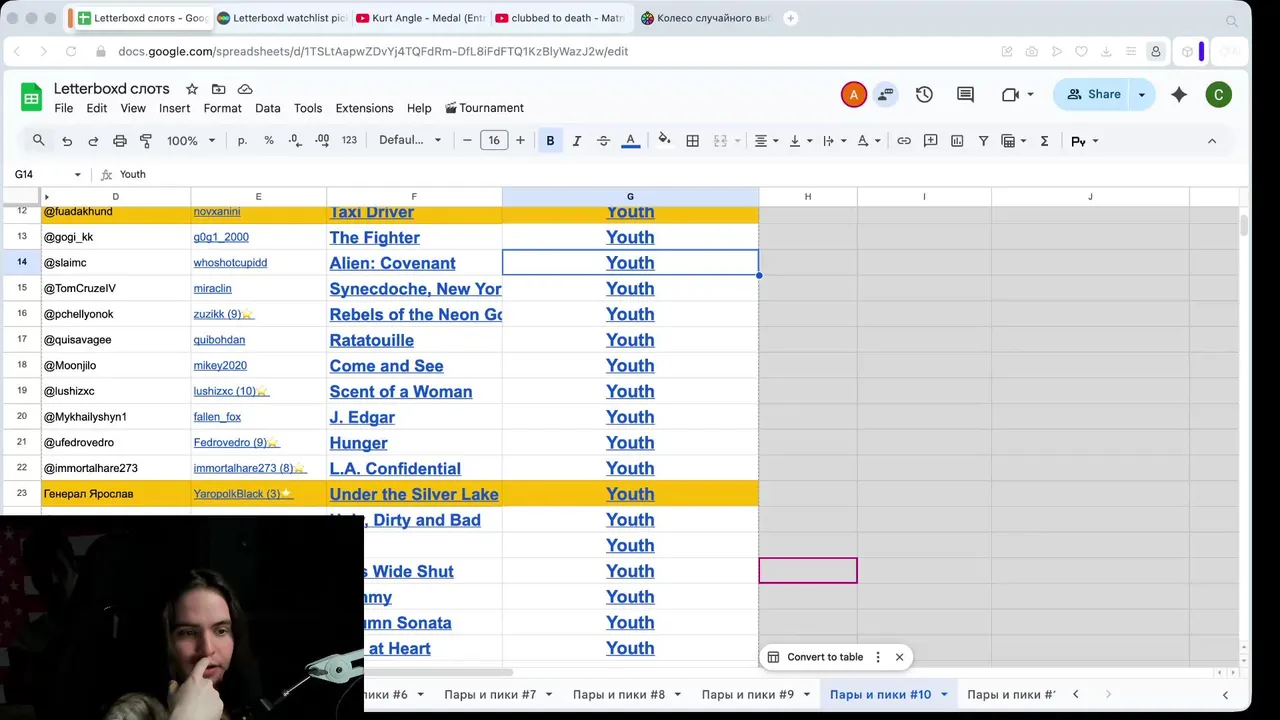Increase decimal places
1280x720 pixels.
point(322,141)
